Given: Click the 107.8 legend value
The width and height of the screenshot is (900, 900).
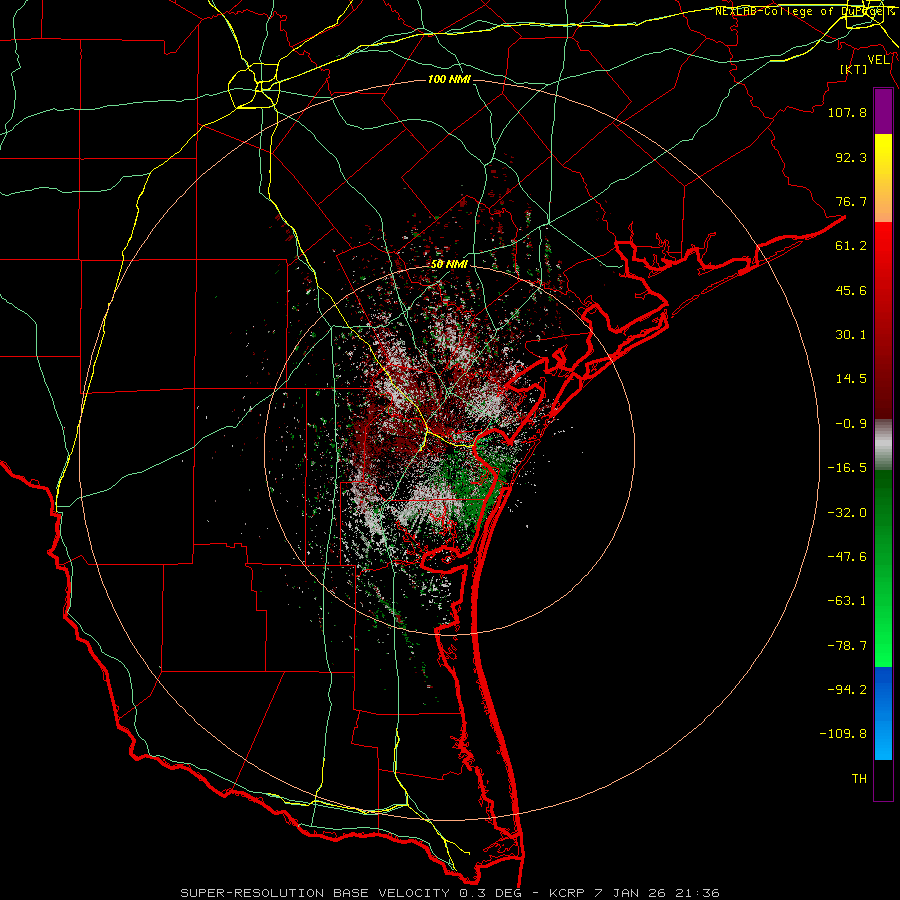Looking at the screenshot, I should point(847,112).
